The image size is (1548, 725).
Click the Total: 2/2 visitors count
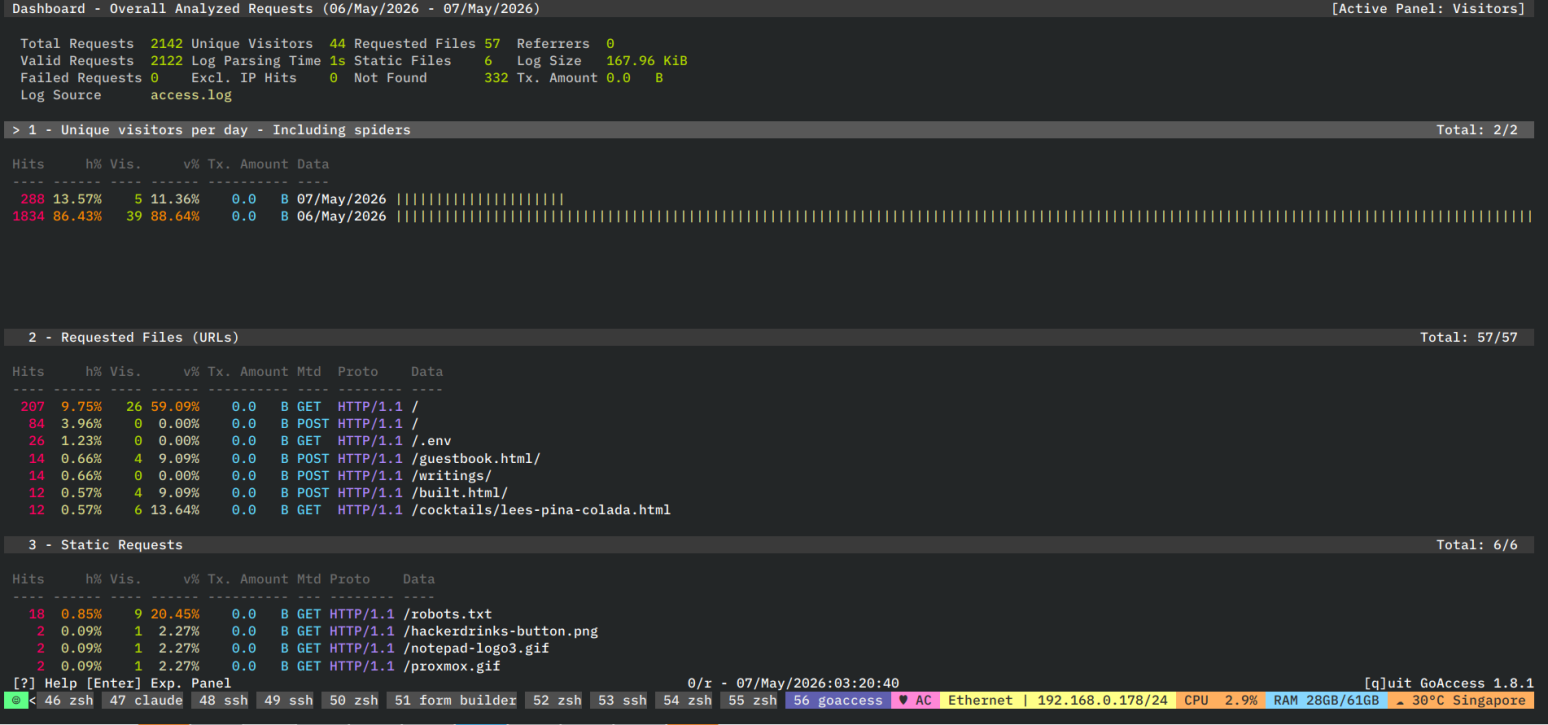coord(1477,130)
